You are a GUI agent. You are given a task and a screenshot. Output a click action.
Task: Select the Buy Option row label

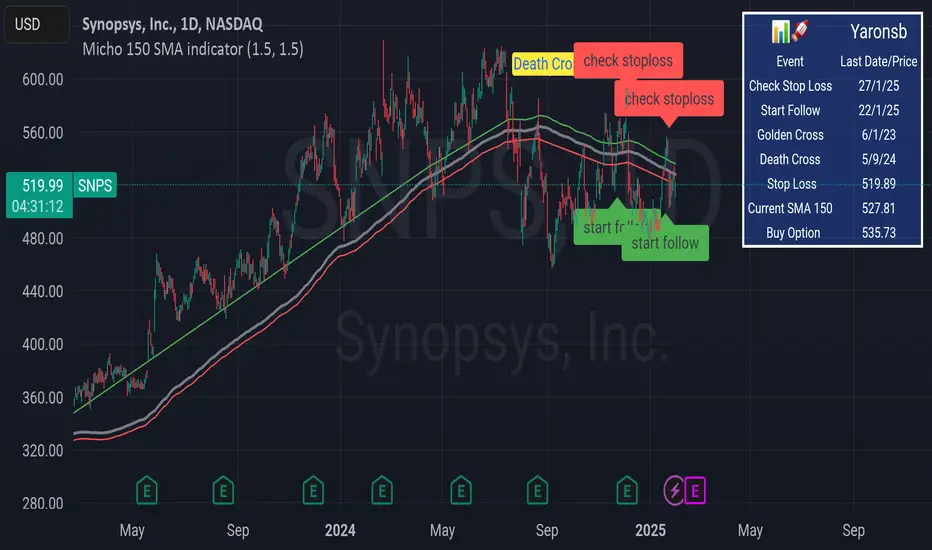coord(793,232)
